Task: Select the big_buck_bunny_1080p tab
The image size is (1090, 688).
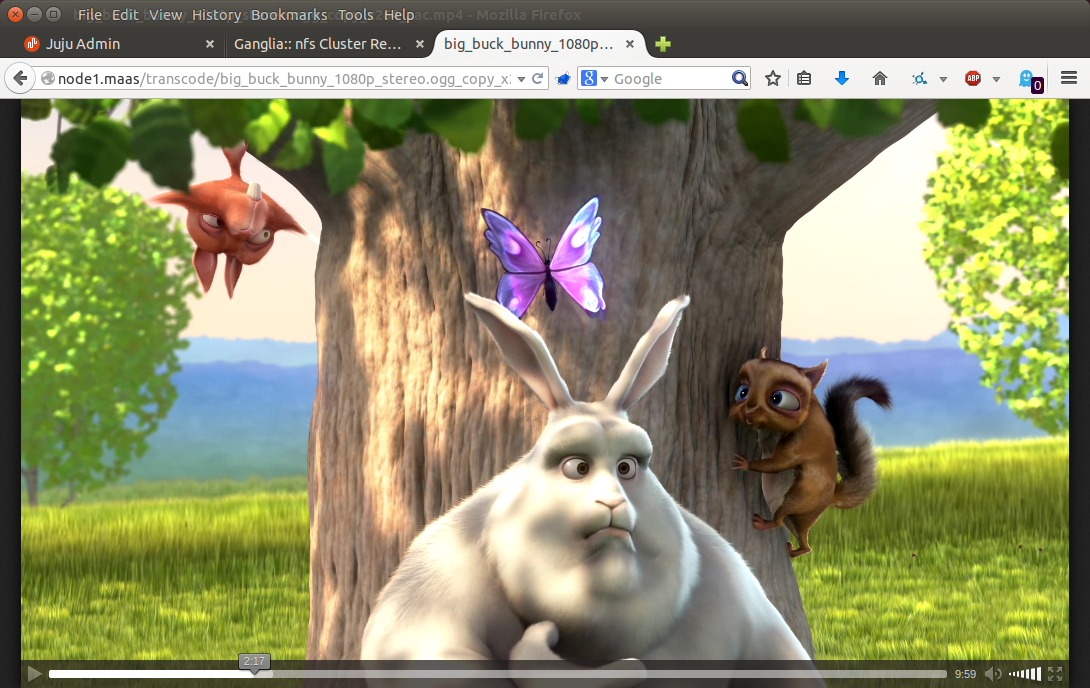Action: pyautogui.click(x=539, y=44)
